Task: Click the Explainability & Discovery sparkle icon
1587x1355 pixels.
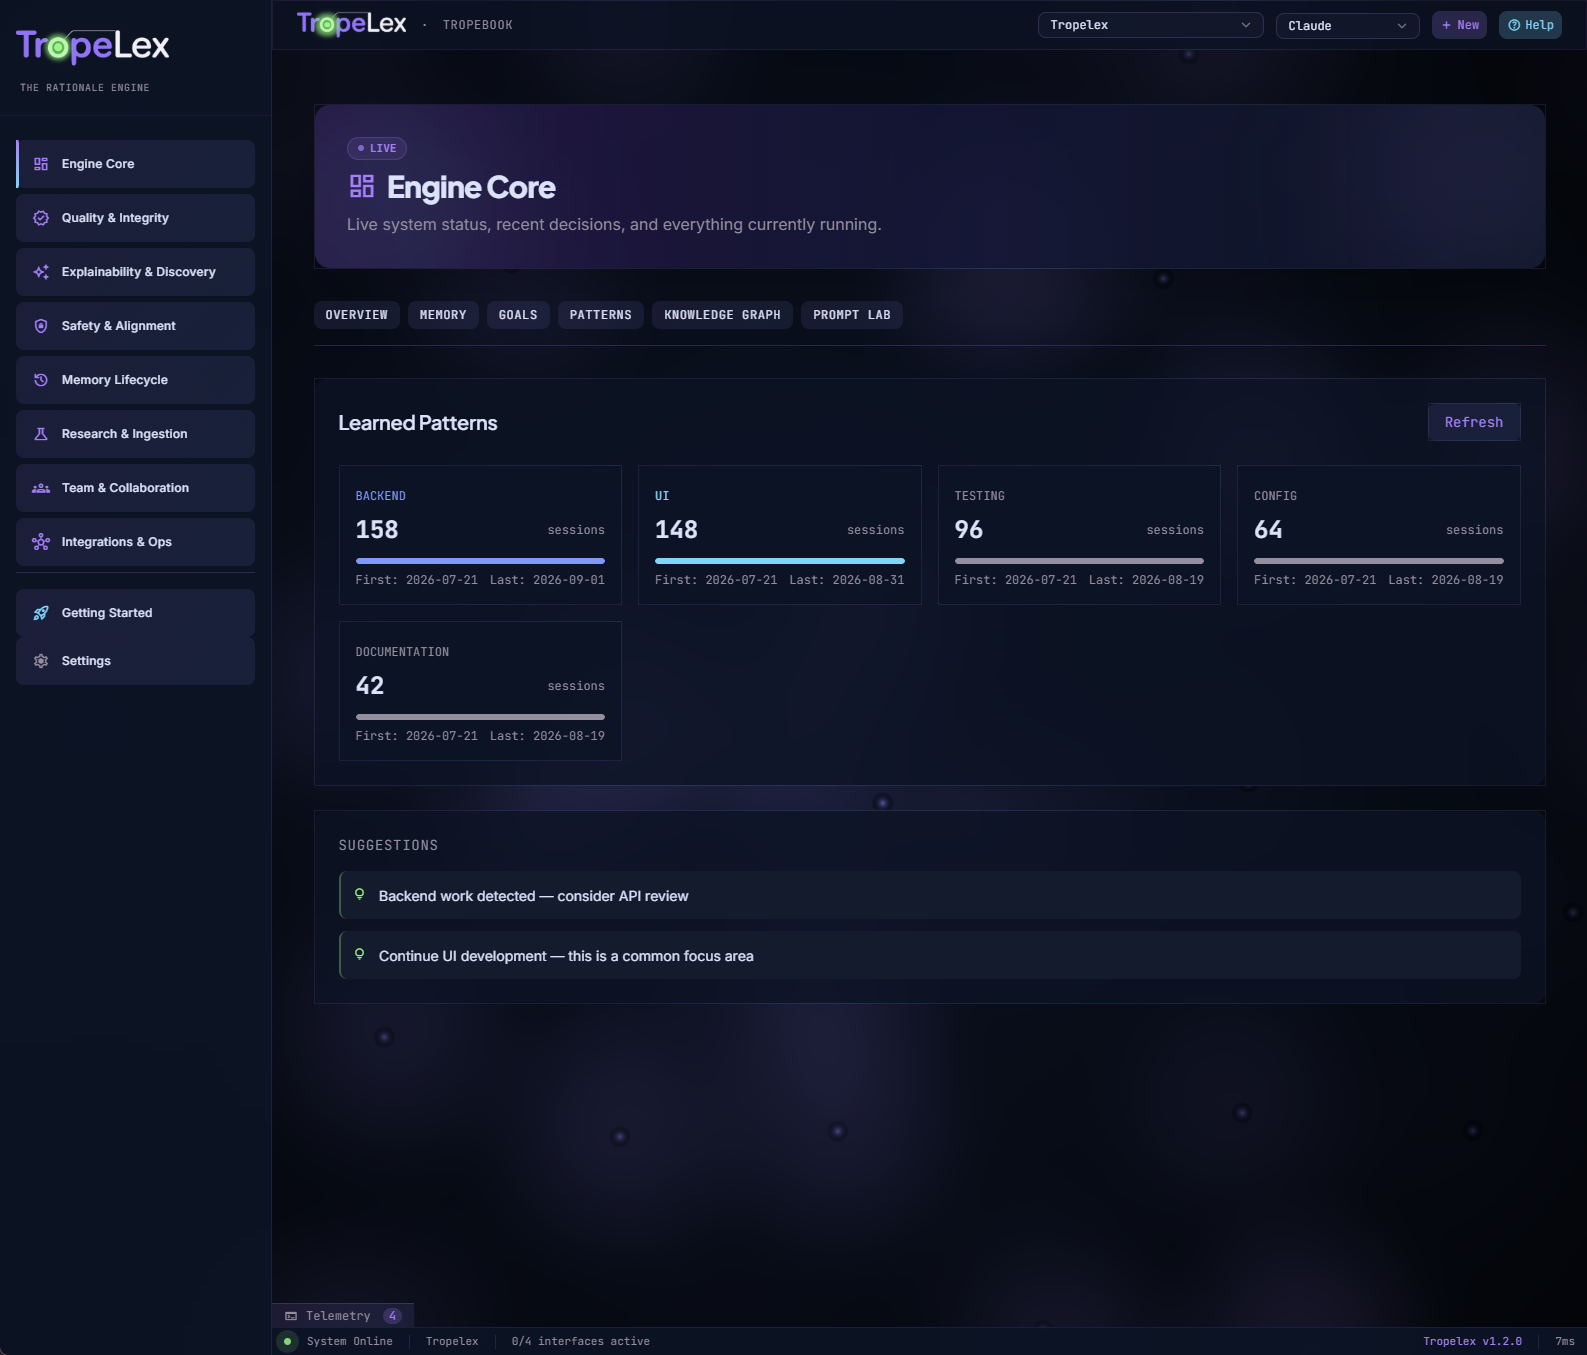Action: [41, 272]
